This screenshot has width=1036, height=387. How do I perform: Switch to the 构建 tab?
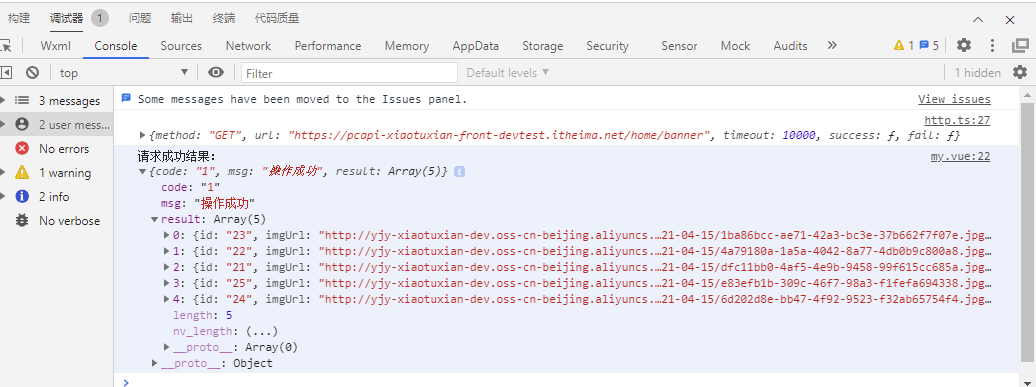[18, 18]
